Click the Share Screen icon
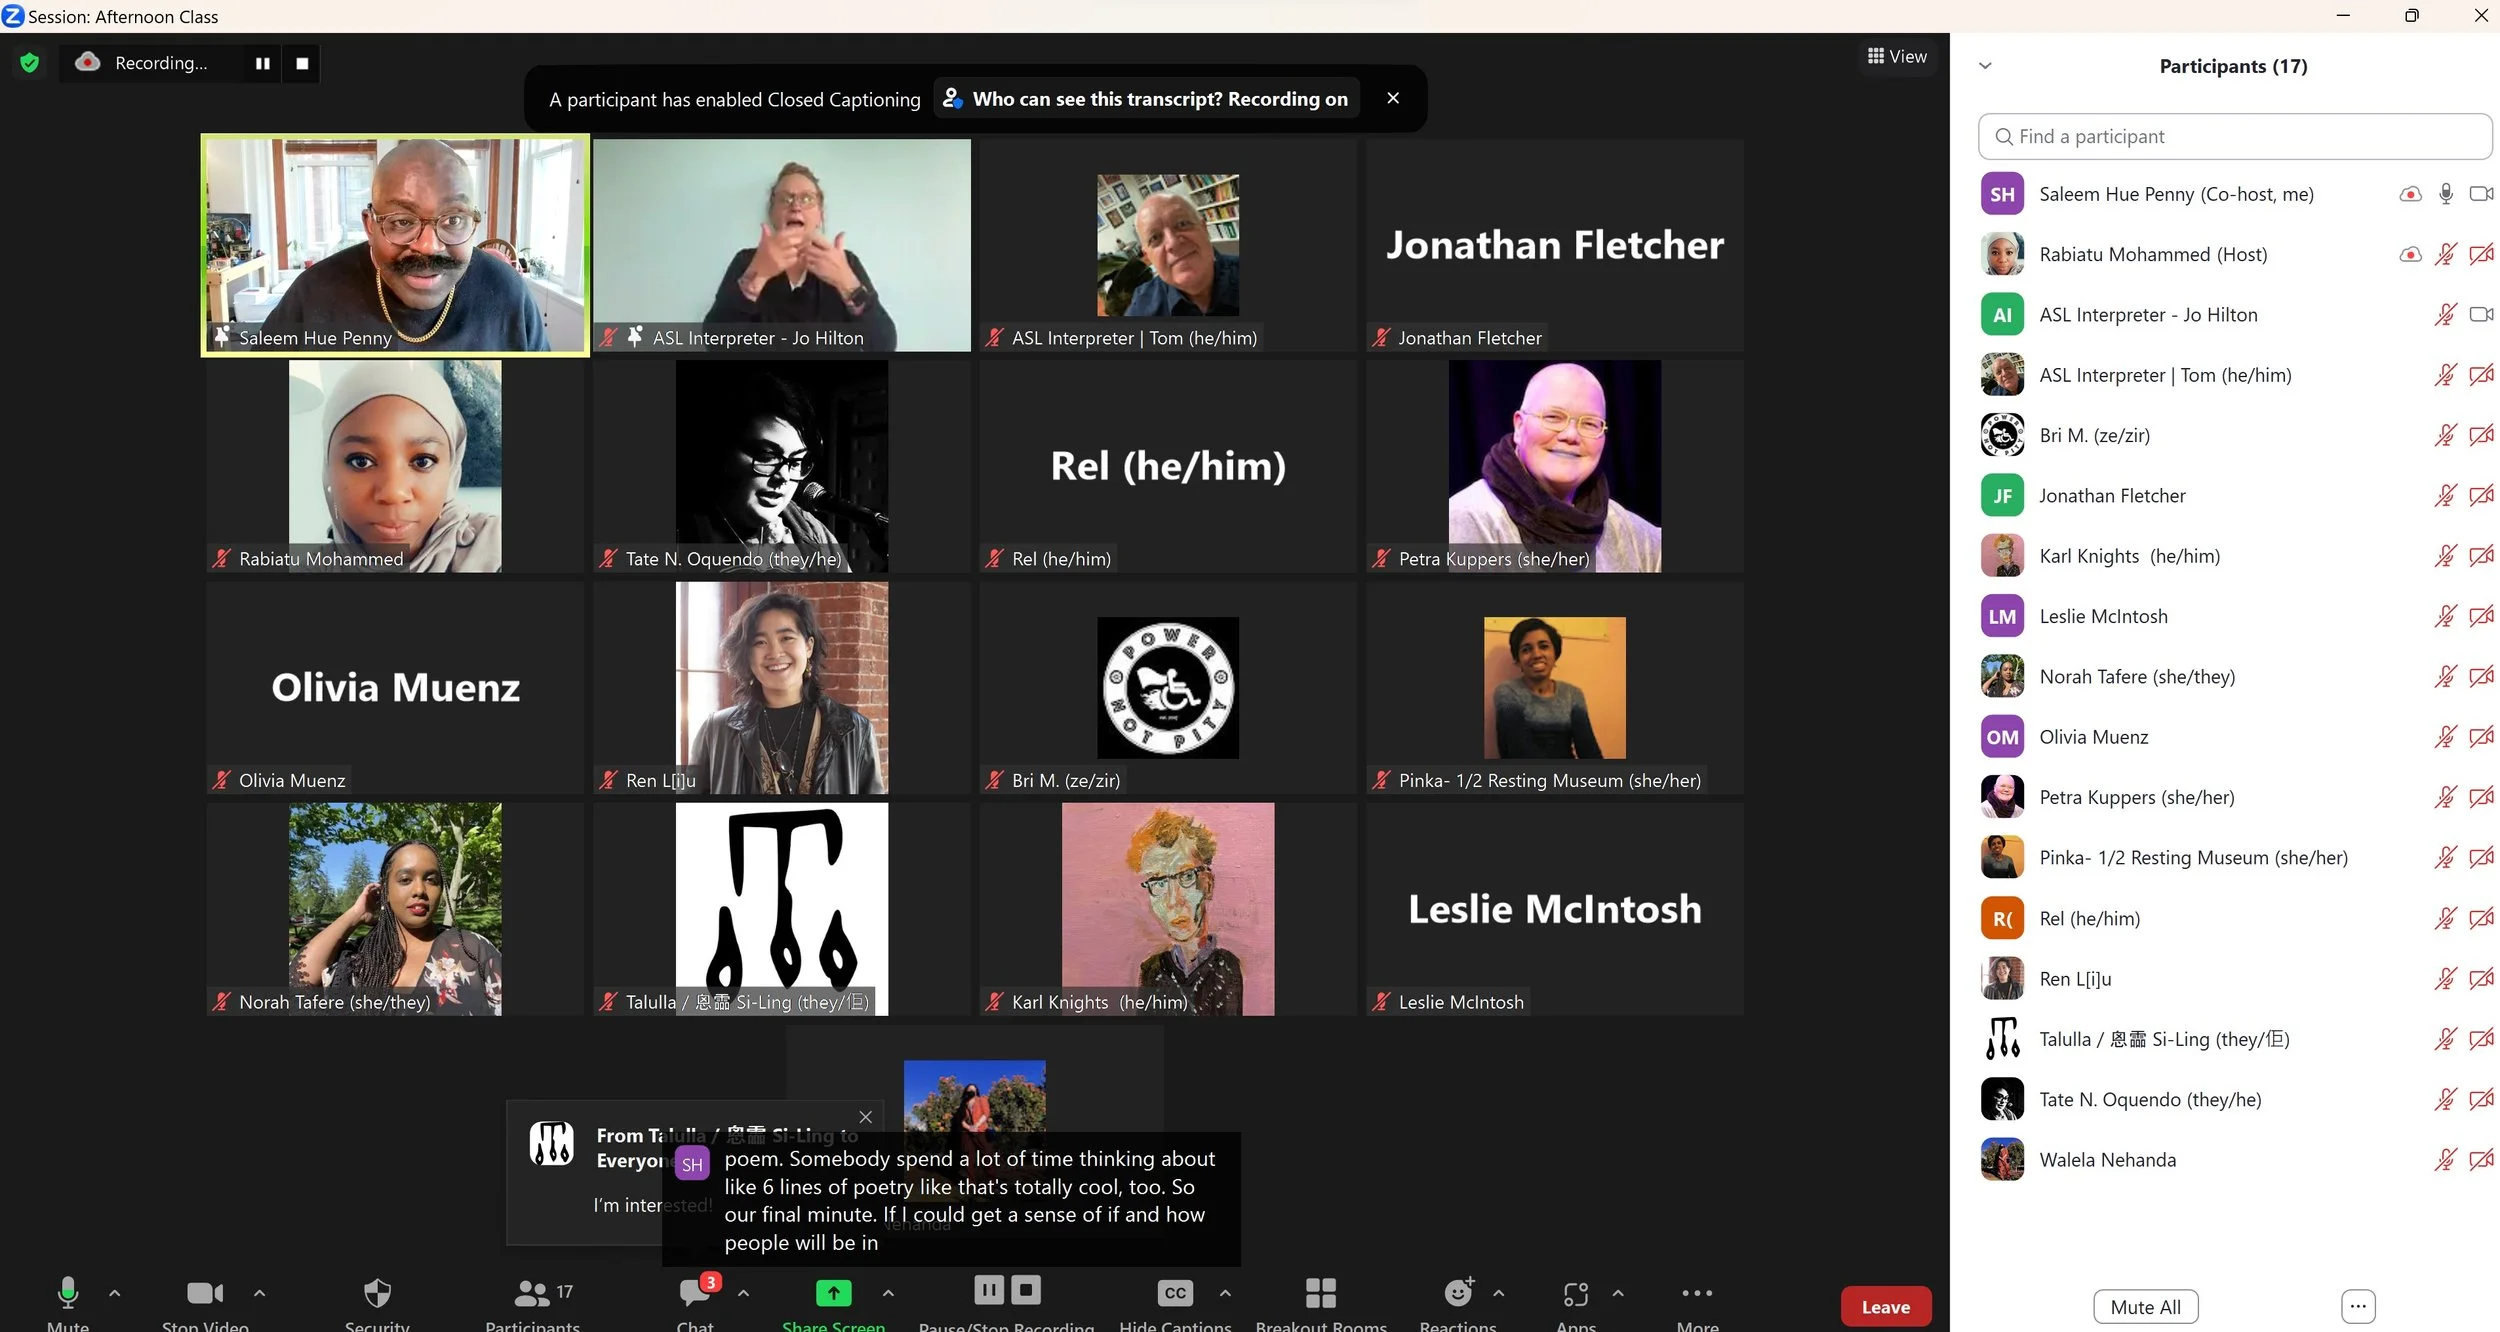Image resolution: width=2500 pixels, height=1332 pixels. point(833,1293)
